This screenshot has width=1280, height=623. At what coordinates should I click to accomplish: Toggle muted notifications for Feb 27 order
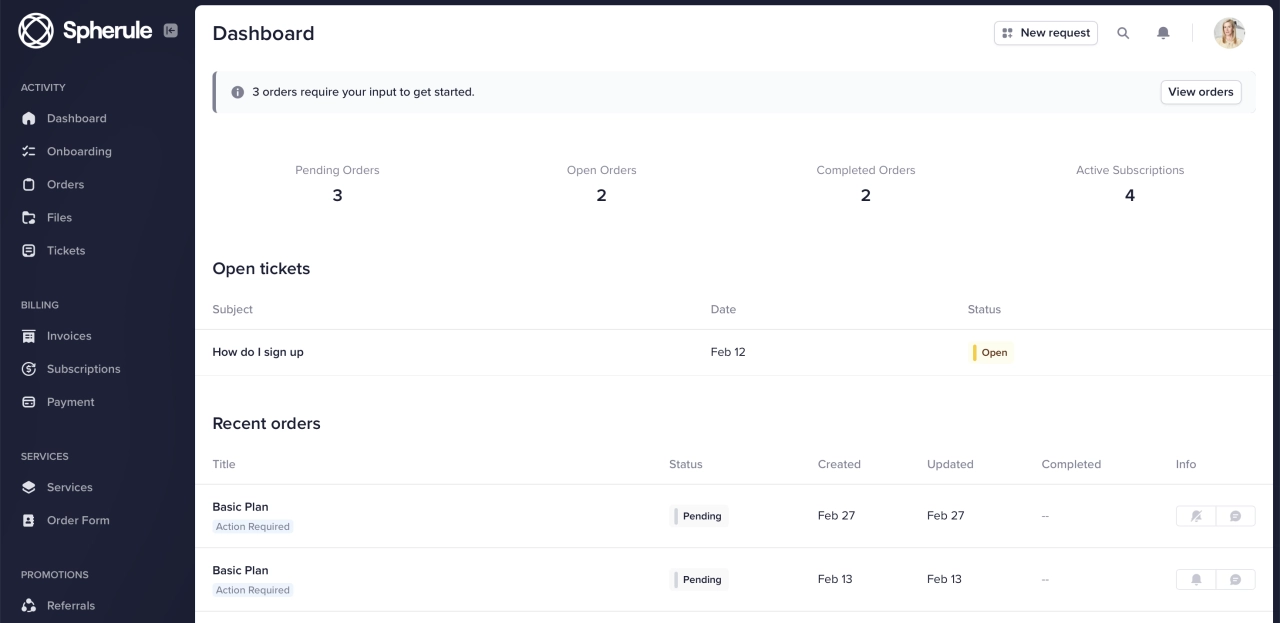1196,516
